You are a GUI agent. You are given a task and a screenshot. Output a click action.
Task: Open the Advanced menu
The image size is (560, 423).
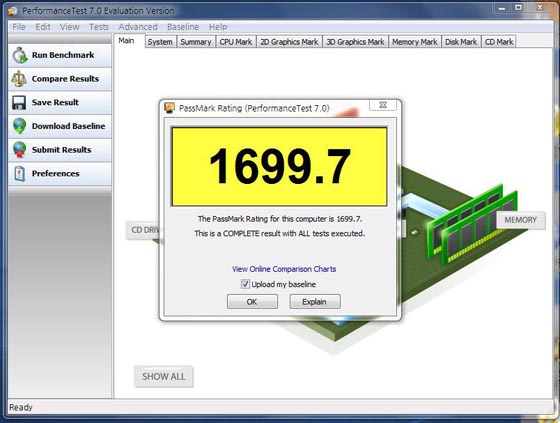click(x=138, y=27)
